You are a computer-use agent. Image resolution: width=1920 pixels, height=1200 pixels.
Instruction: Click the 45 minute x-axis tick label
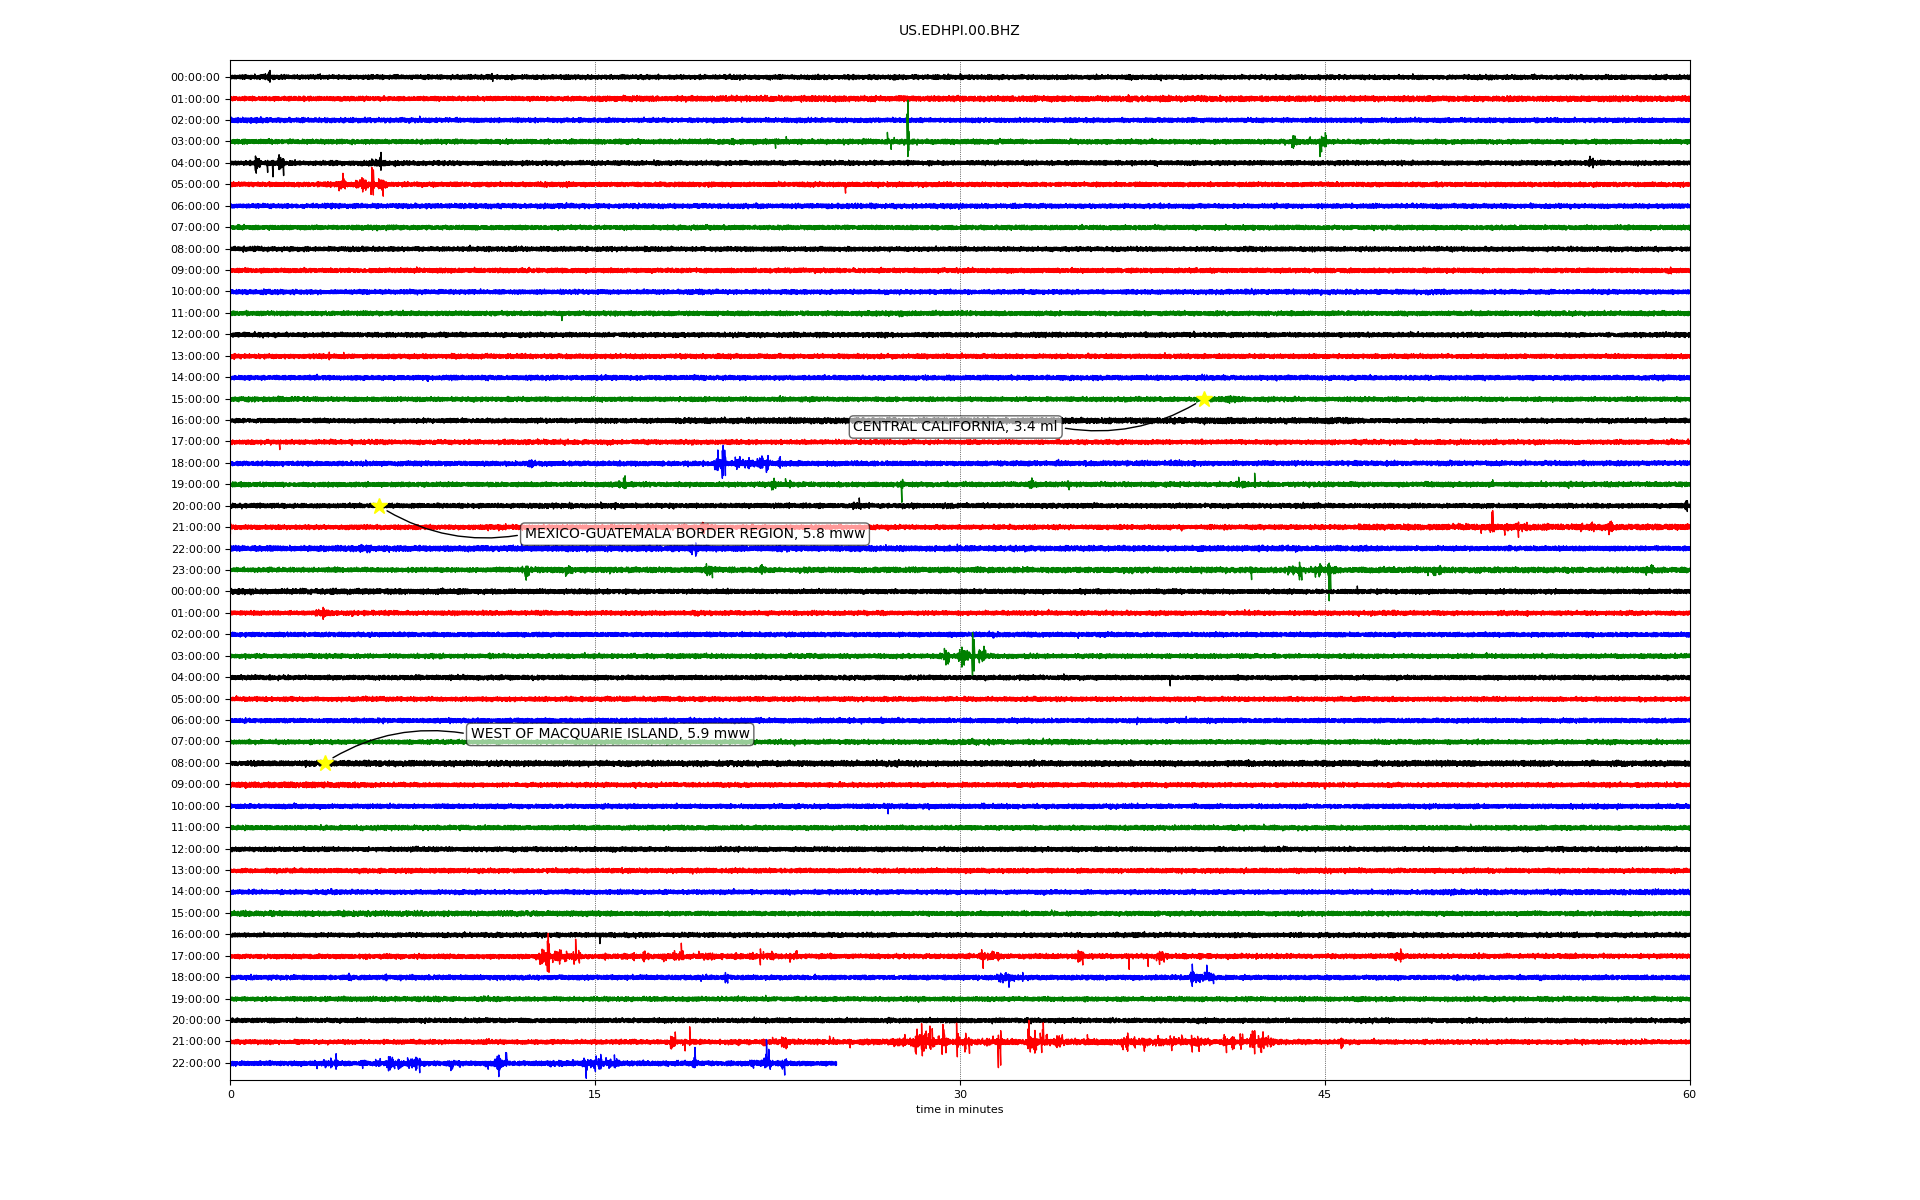pos(1324,1094)
